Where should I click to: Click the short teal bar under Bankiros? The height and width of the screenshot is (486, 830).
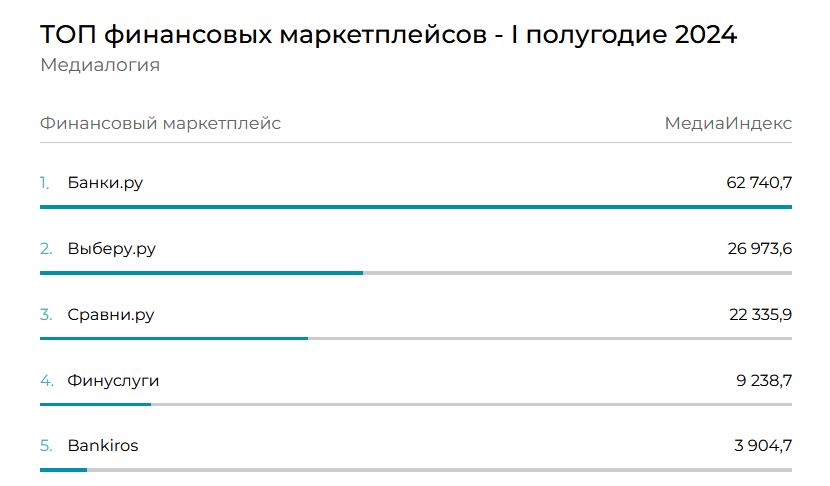pos(63,469)
